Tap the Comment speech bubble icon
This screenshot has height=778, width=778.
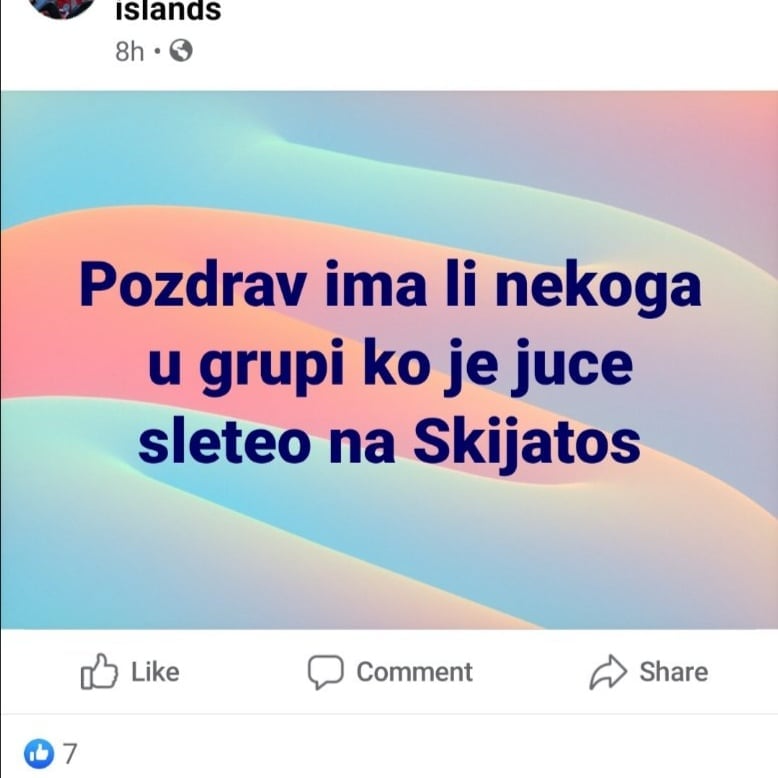[x=325, y=672]
